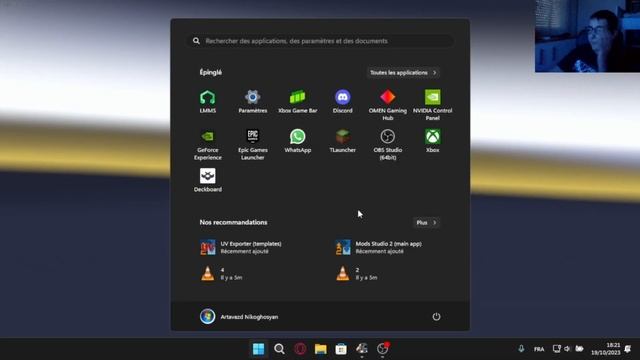
Task: Switch FRA input language
Action: pos(539,349)
